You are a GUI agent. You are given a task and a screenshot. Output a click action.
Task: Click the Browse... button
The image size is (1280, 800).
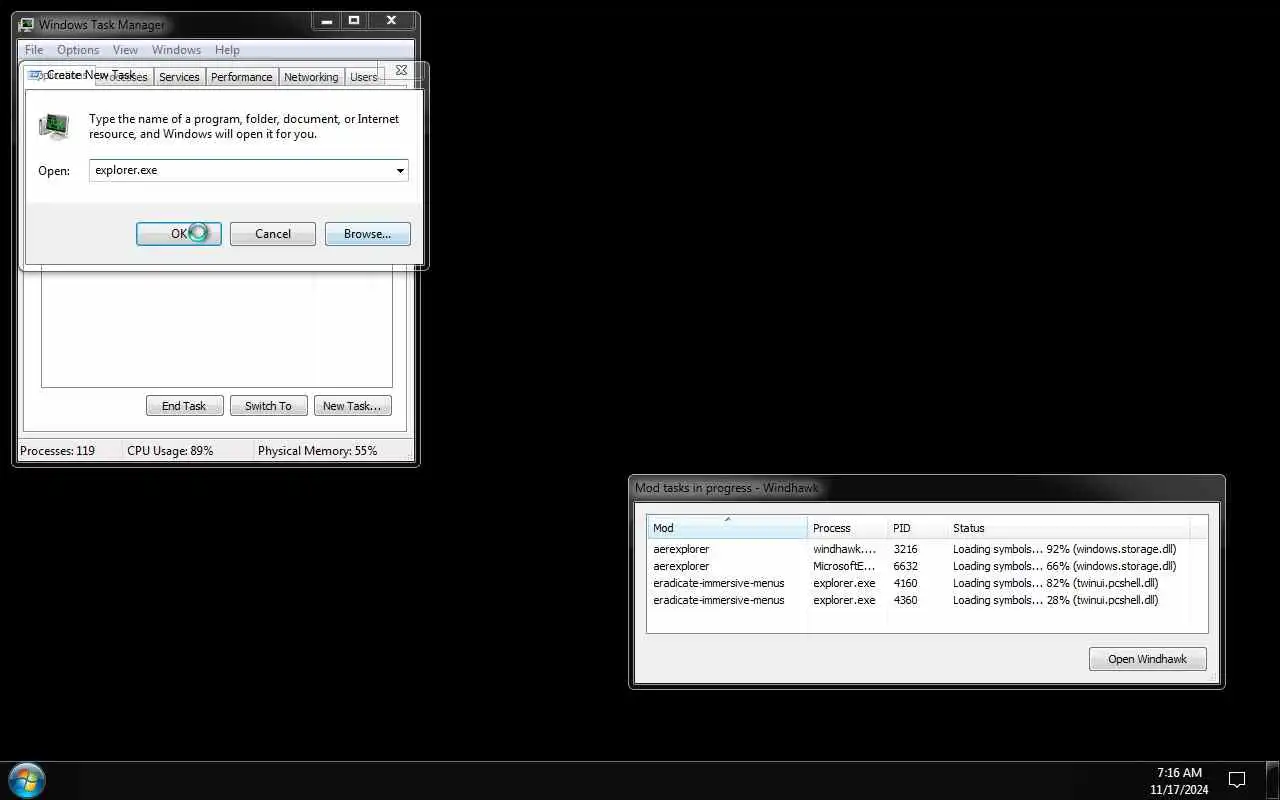[x=367, y=234]
